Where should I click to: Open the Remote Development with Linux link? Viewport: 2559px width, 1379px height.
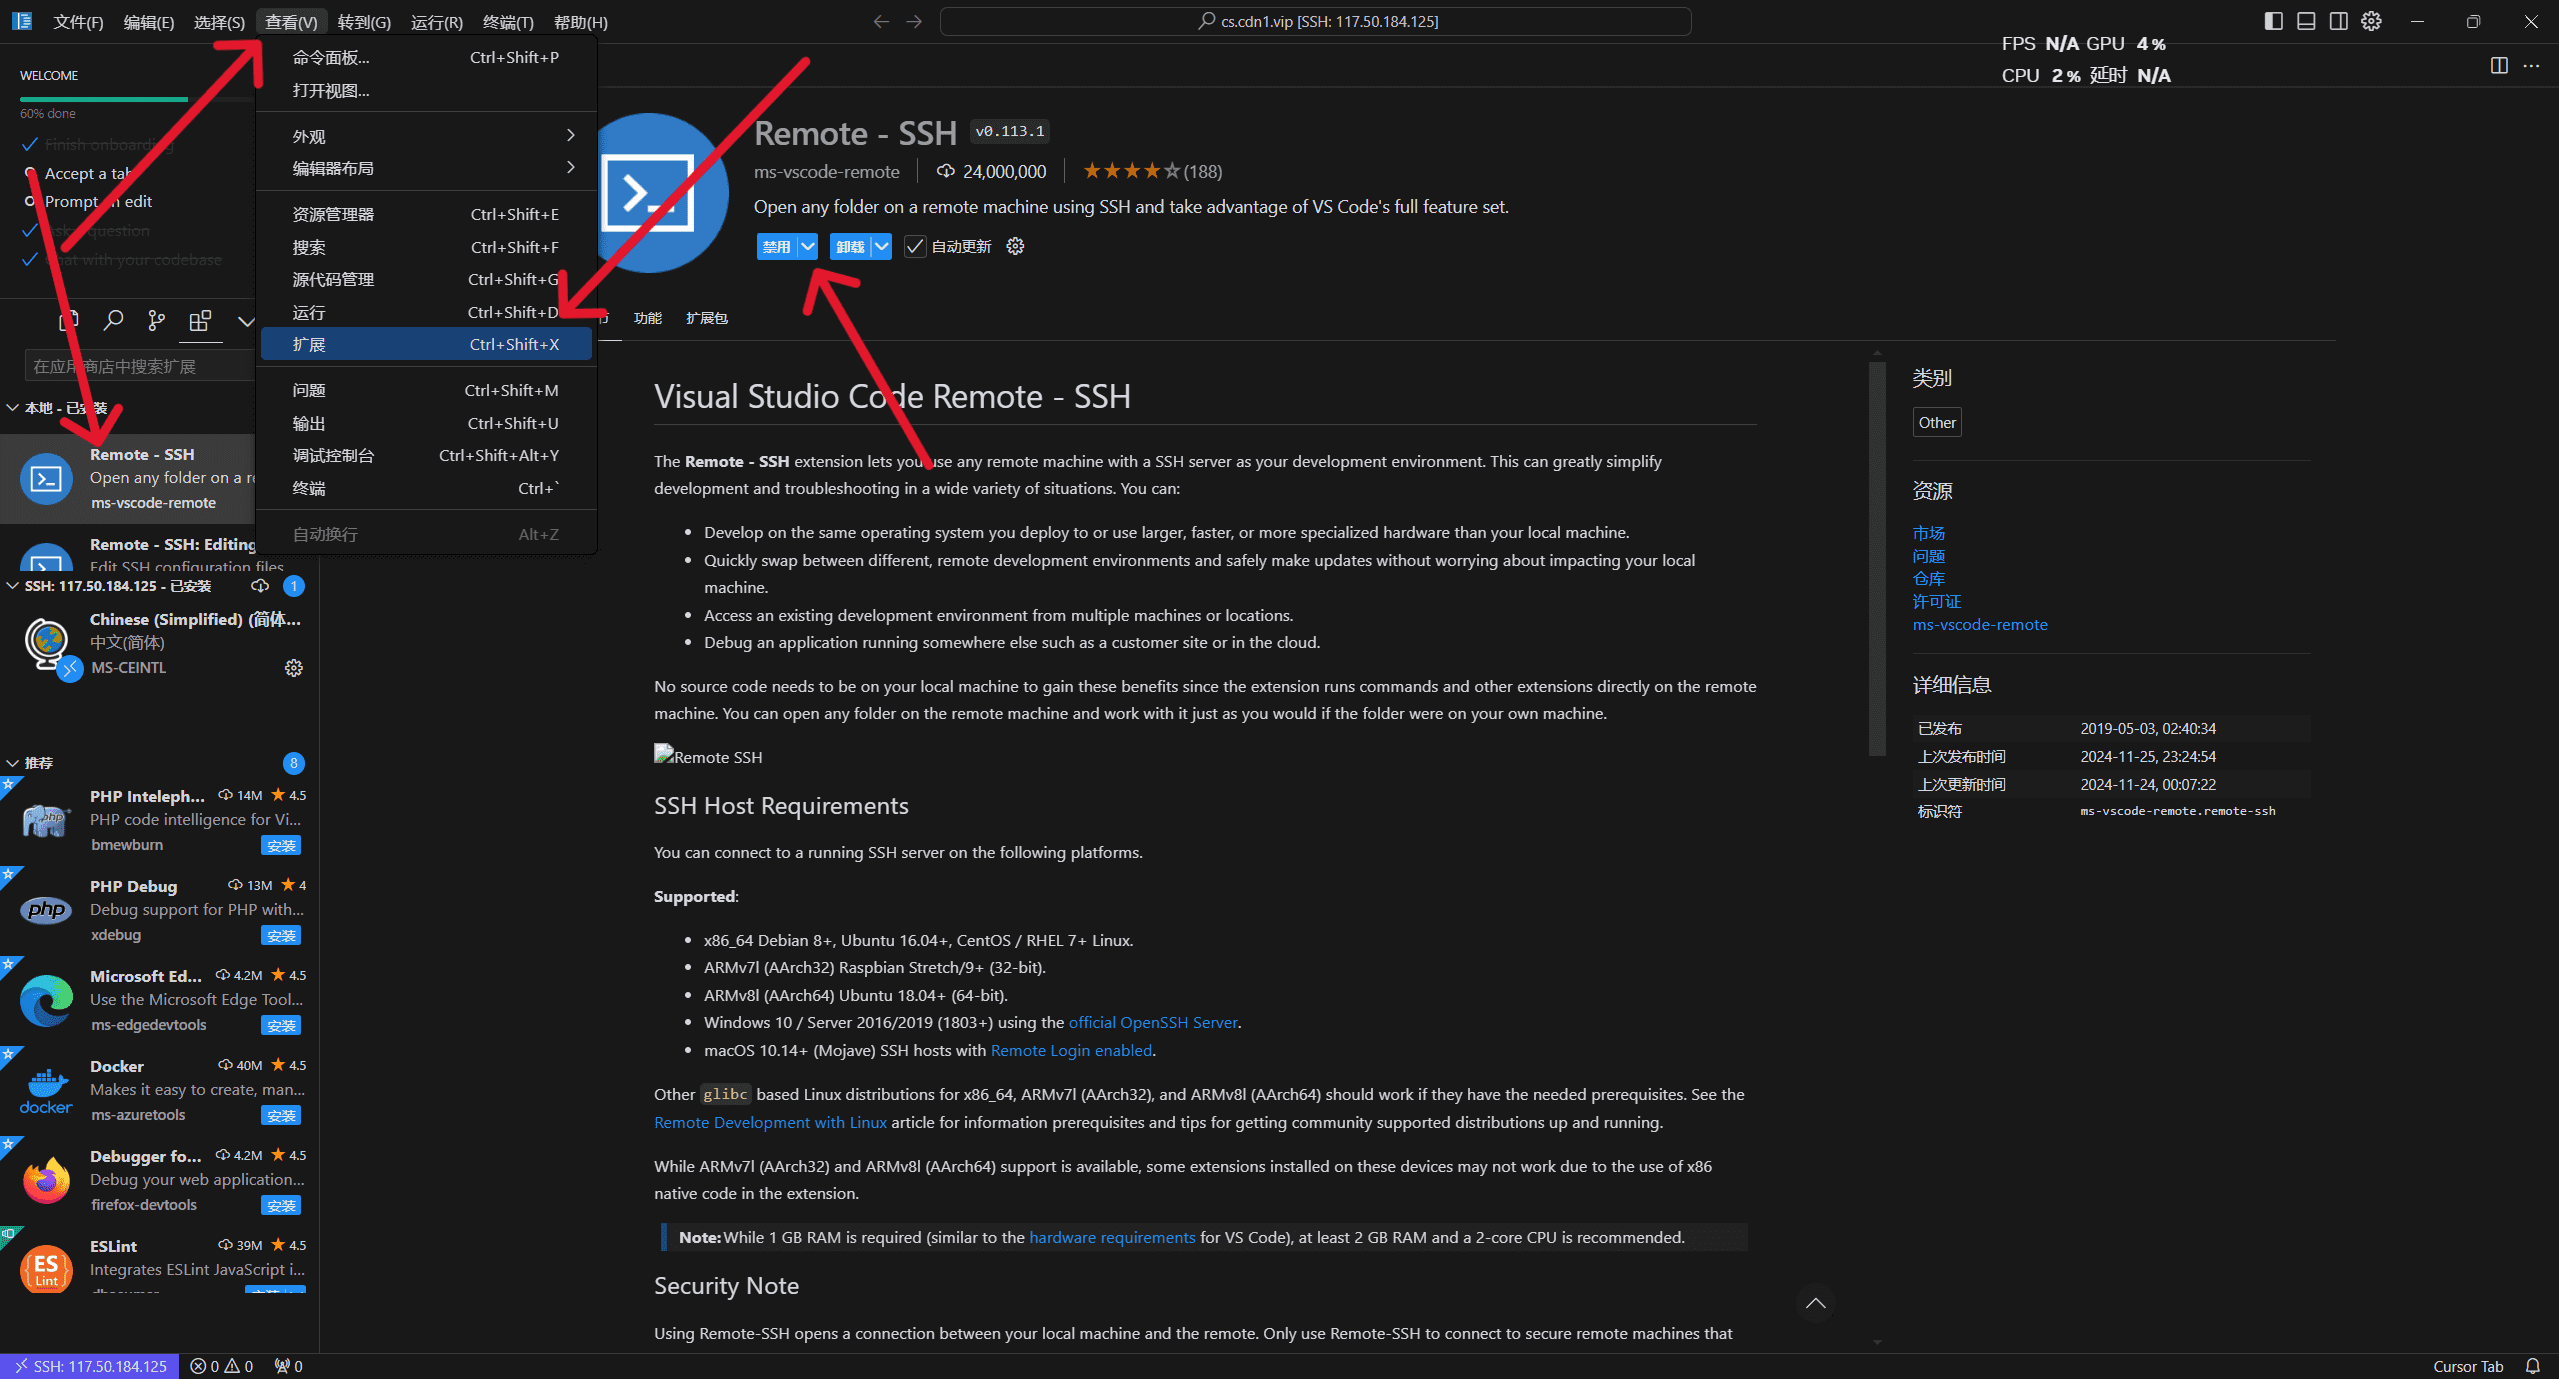click(x=770, y=1122)
